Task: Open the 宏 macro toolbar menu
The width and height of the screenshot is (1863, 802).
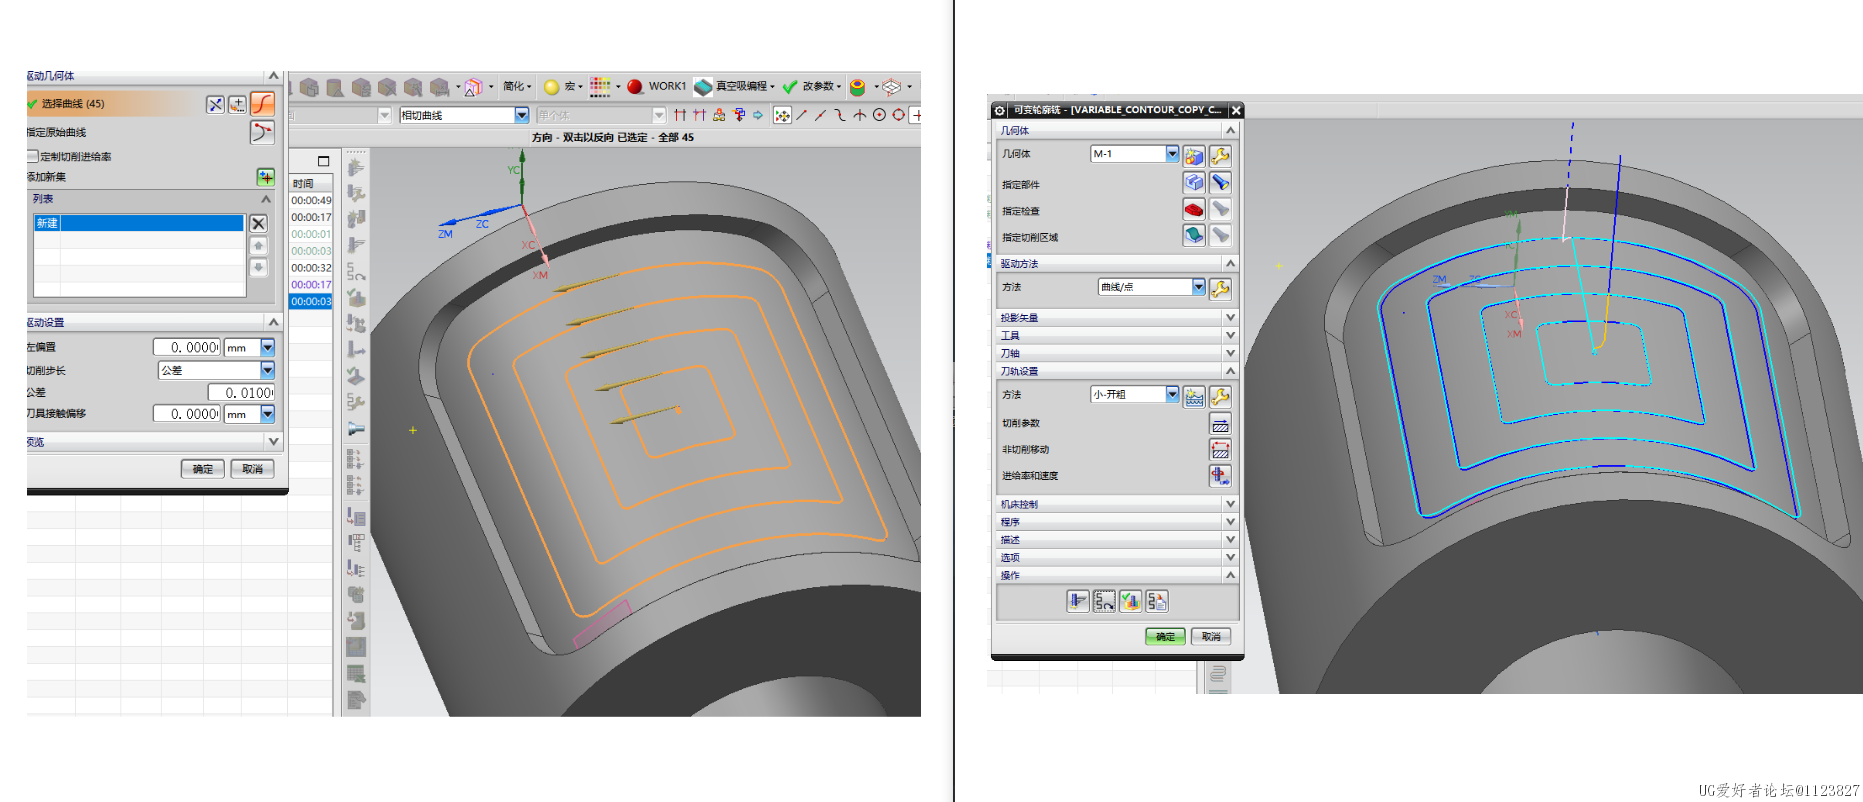Action: click(572, 87)
